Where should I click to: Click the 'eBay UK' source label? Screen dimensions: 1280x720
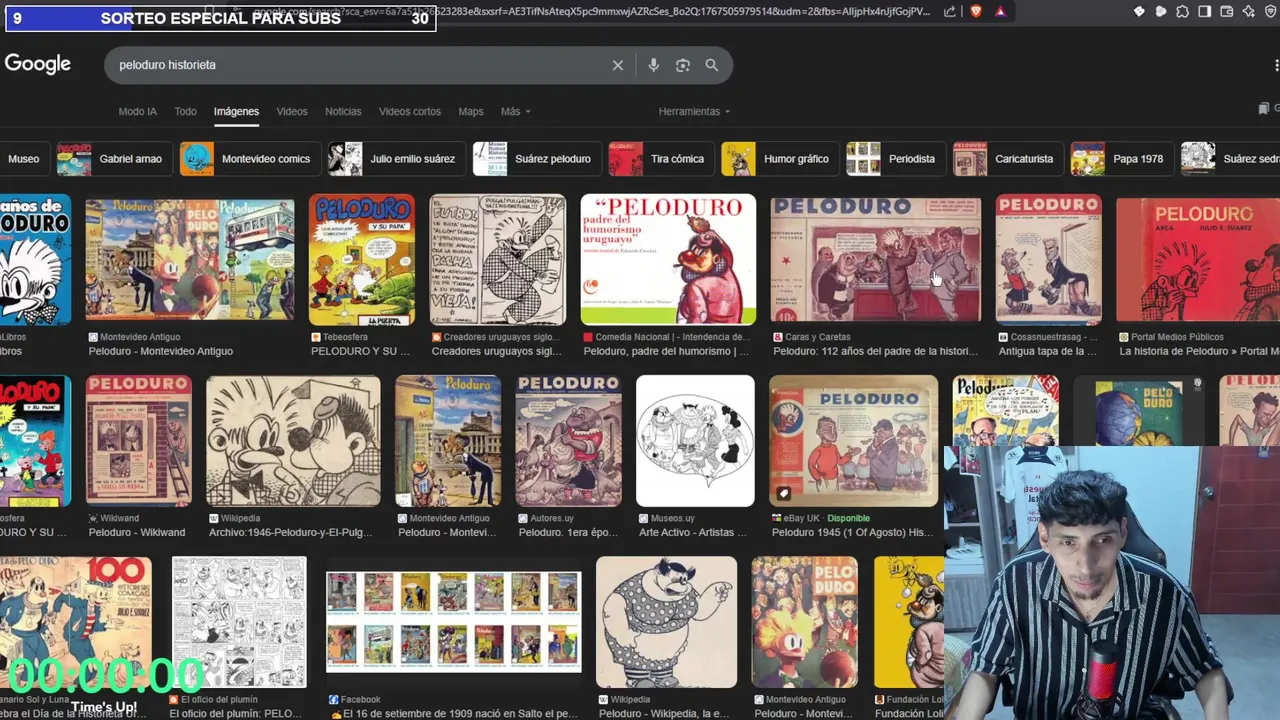pyautogui.click(x=801, y=518)
